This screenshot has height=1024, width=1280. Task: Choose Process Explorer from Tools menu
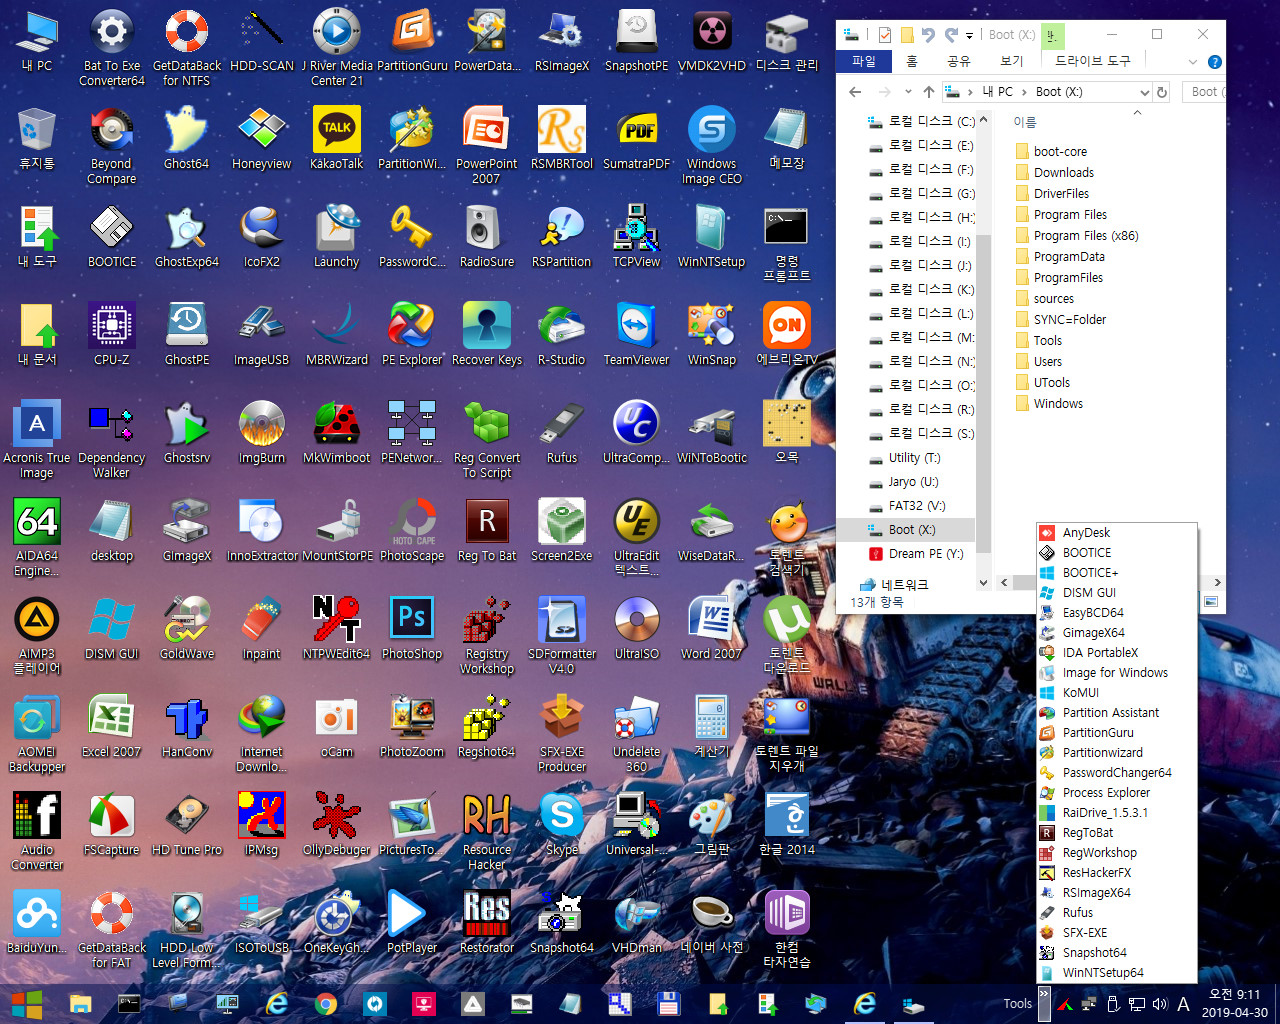coord(1118,792)
